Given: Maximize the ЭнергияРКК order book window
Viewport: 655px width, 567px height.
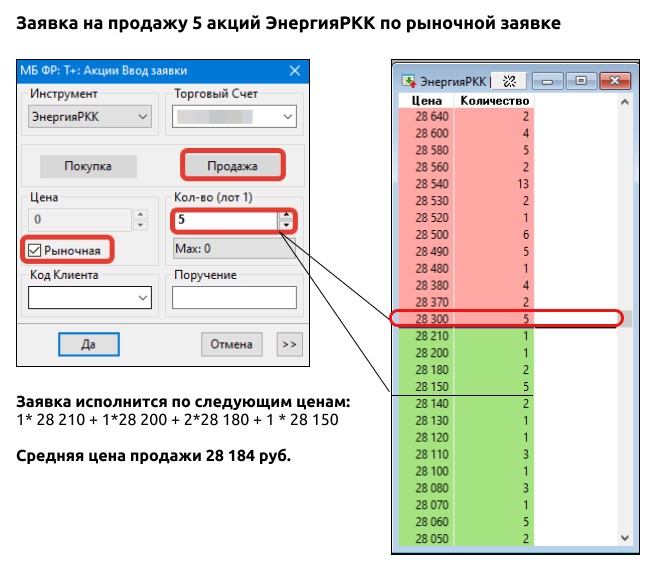Looking at the screenshot, I should click(x=579, y=81).
